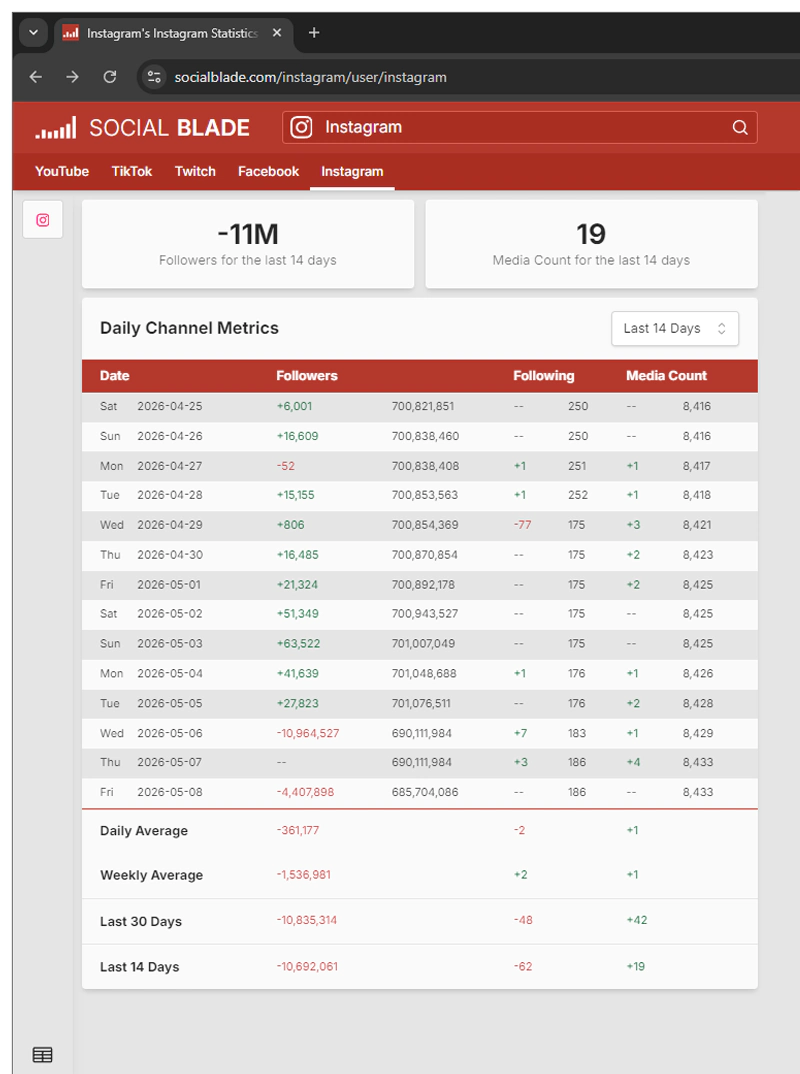Image resolution: width=800 pixels, height=1074 pixels.
Task: Open site information icon in address bar
Action: pyautogui.click(x=154, y=77)
